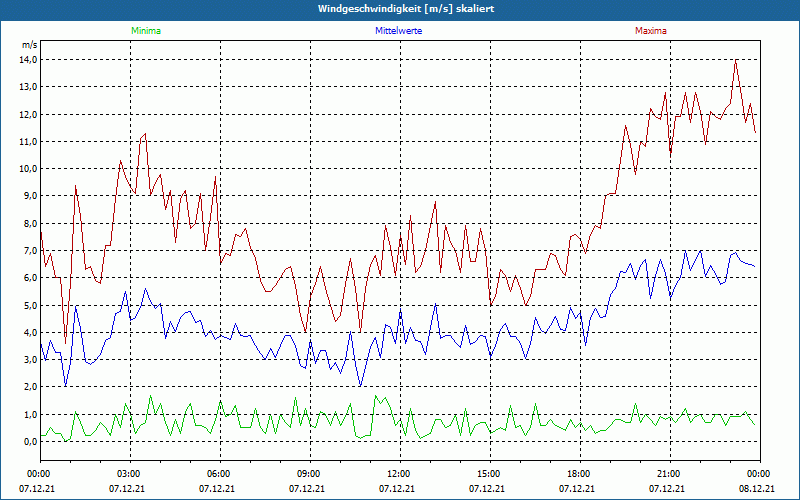Click the 06:00 time axis label
The image size is (800, 500).
[x=219, y=474]
